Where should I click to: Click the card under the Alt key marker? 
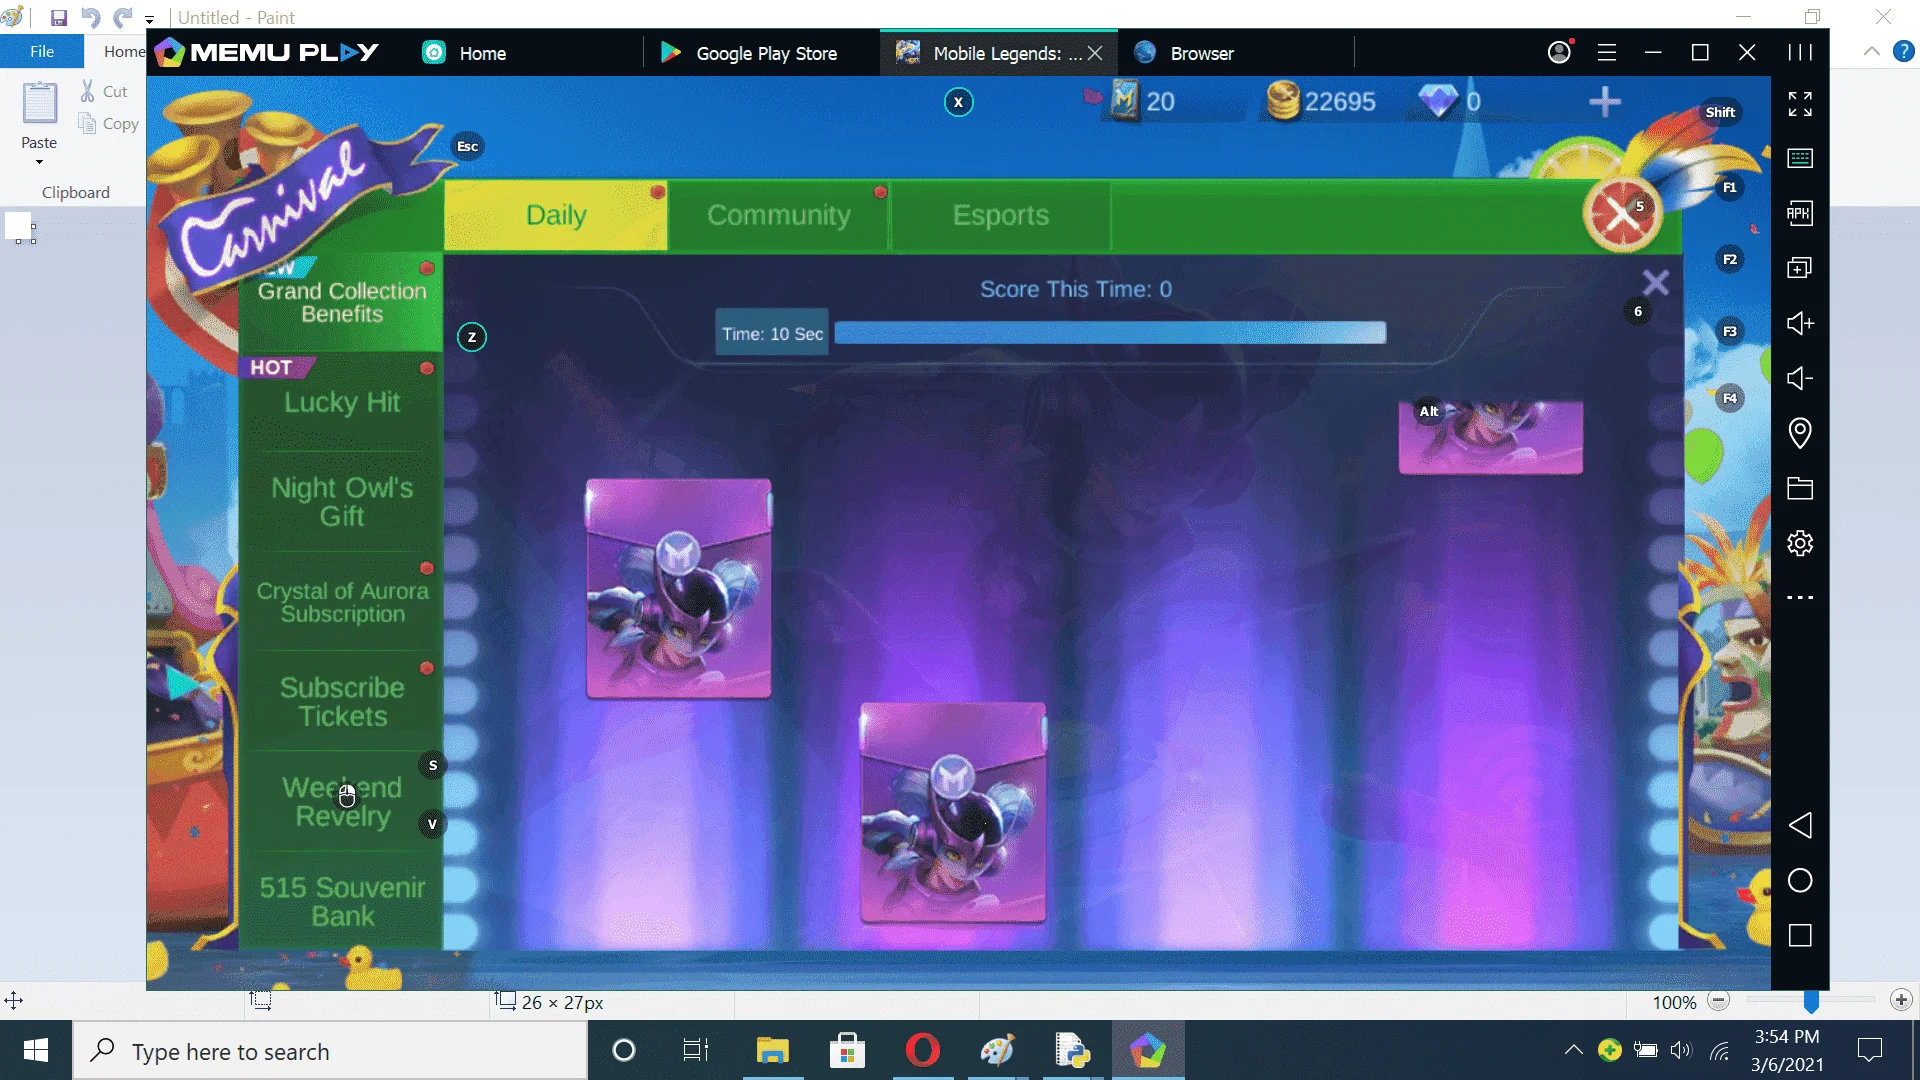pos(1490,437)
